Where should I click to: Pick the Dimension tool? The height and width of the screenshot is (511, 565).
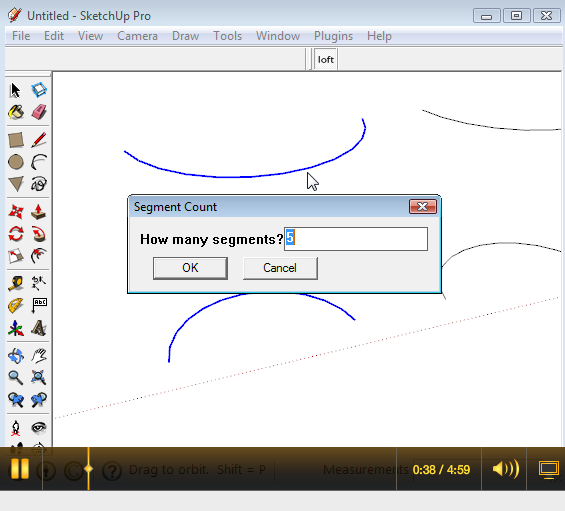tap(39, 284)
